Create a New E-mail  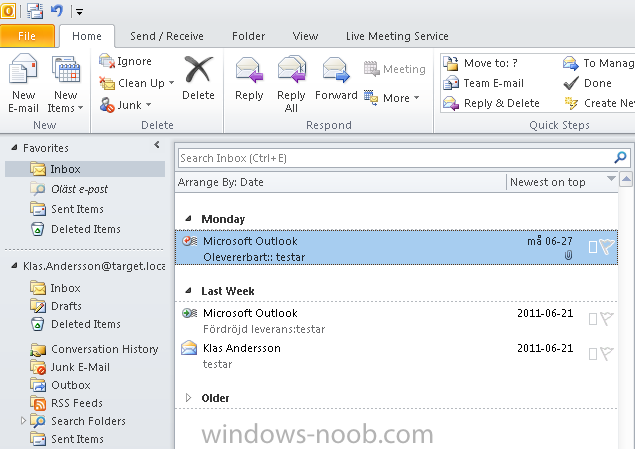[23, 83]
